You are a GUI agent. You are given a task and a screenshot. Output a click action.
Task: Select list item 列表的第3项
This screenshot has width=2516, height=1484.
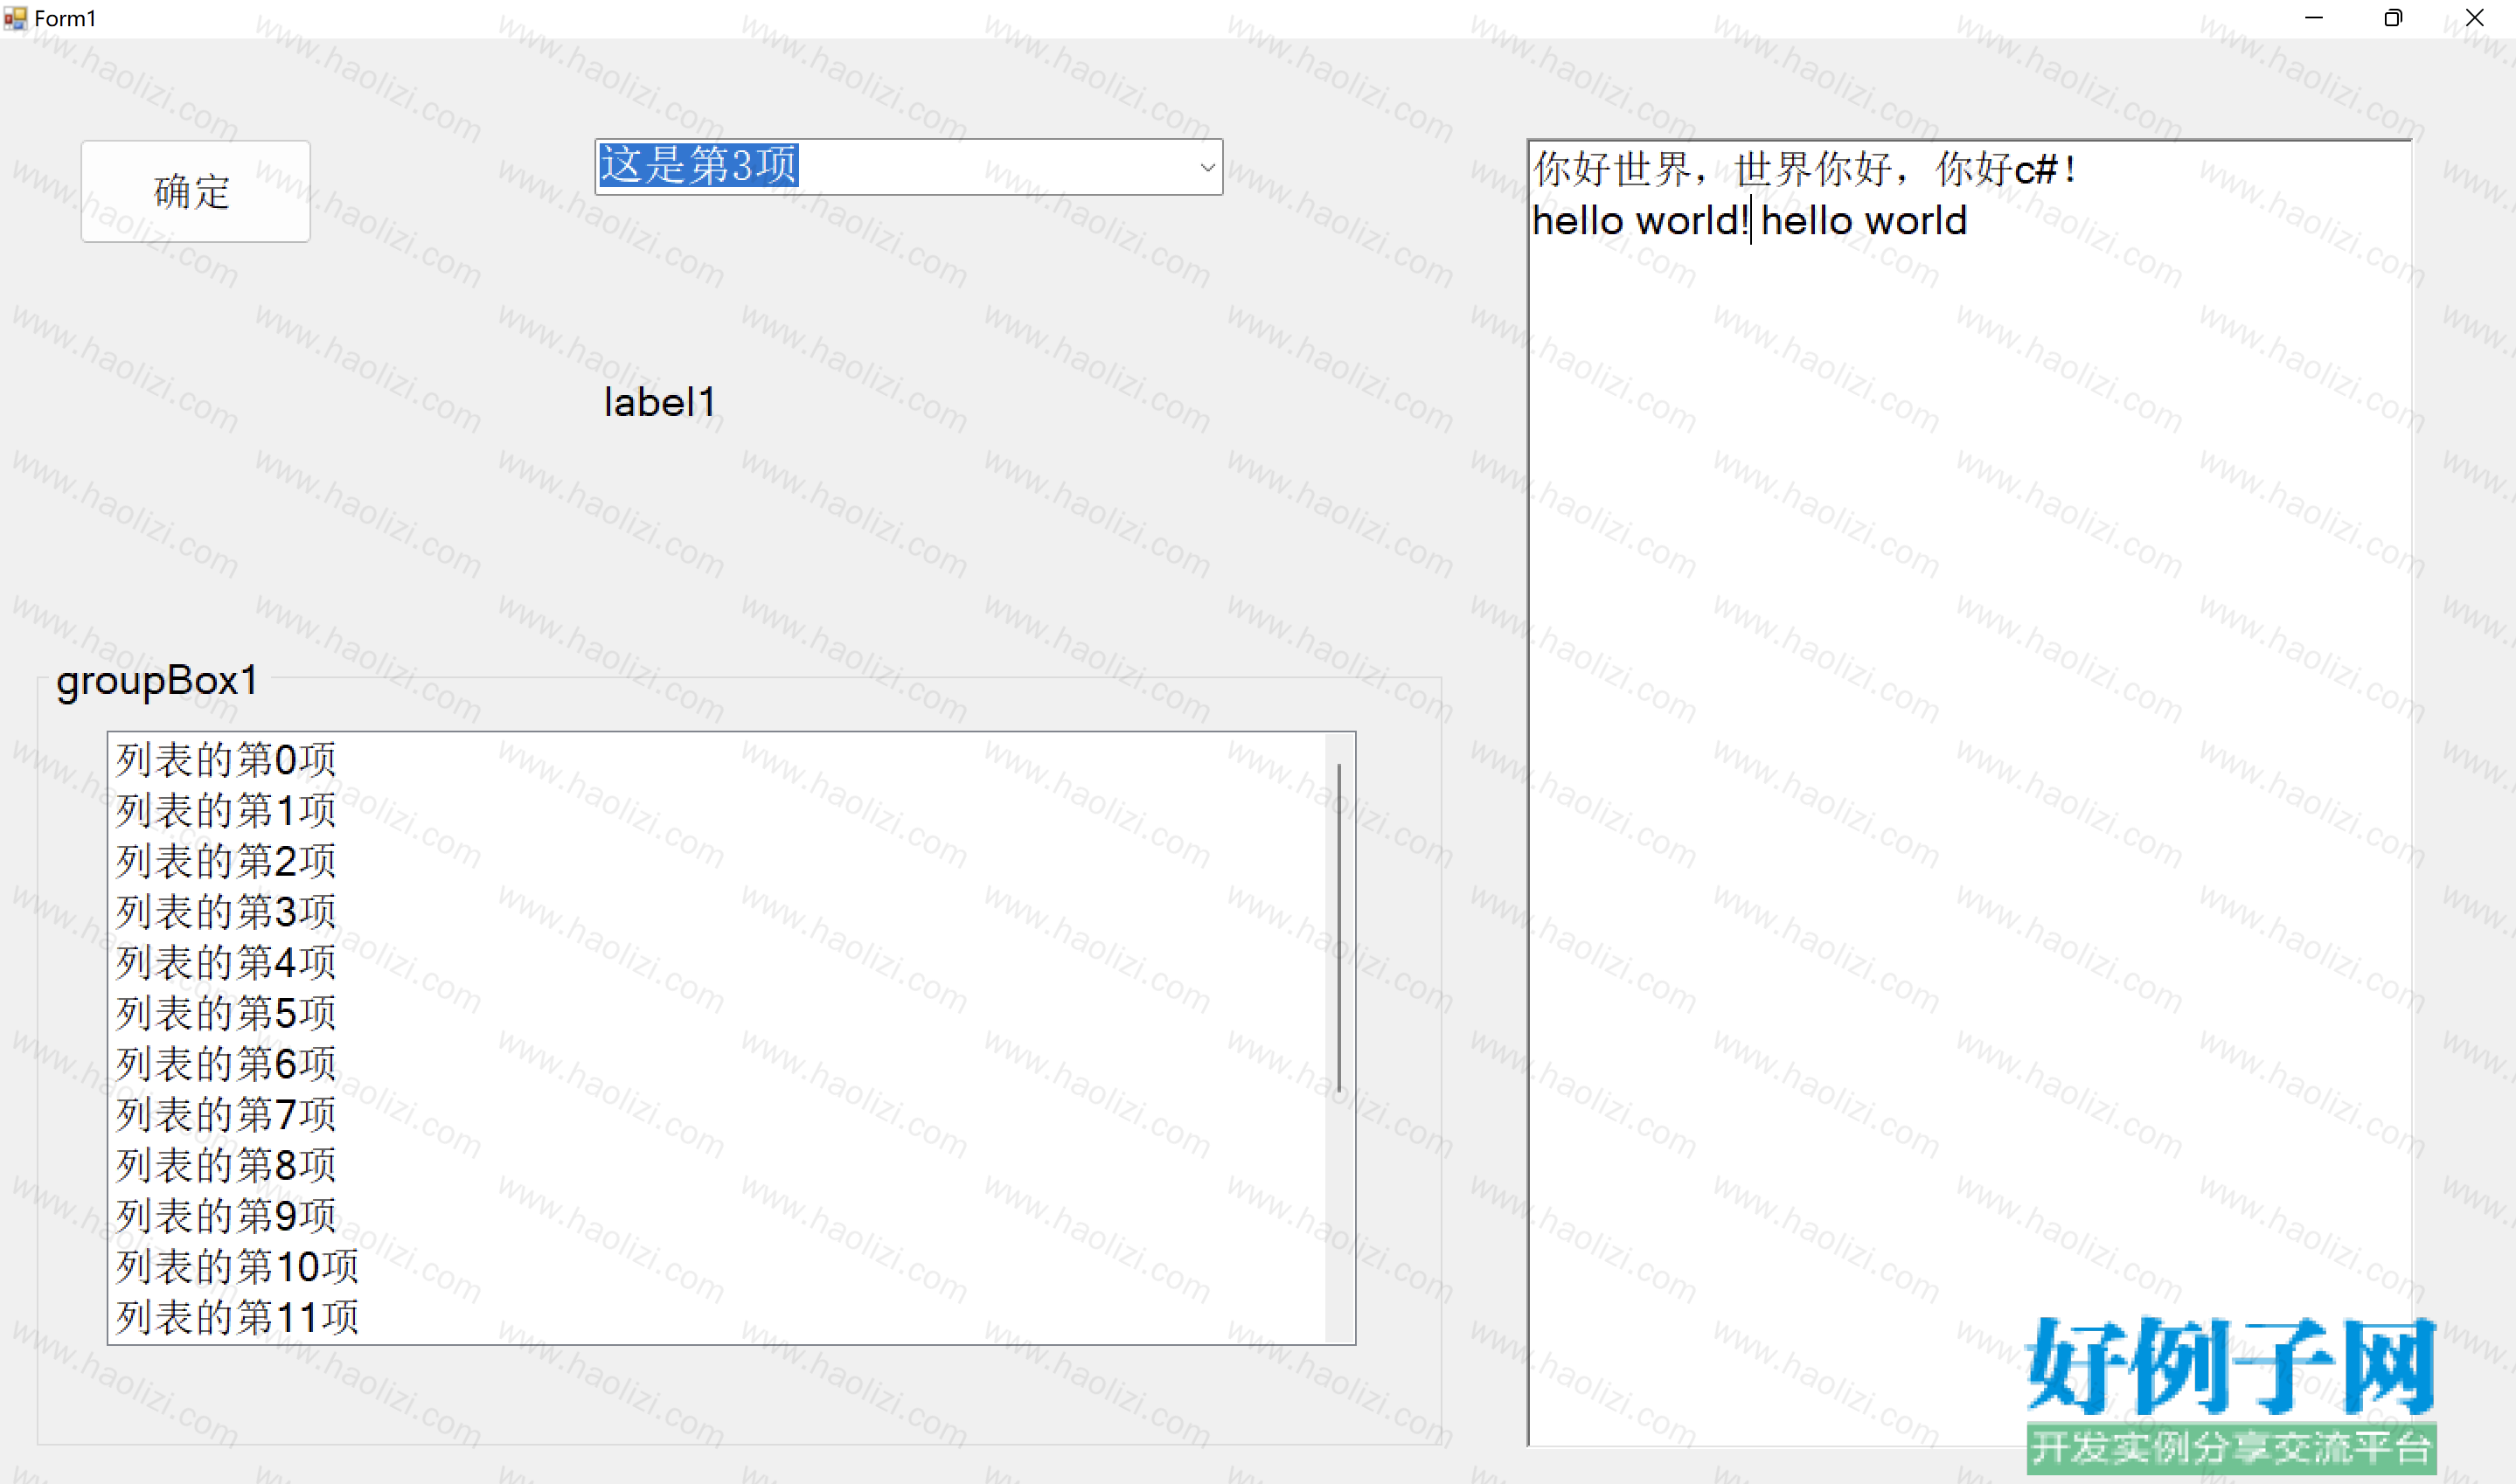click(716, 913)
